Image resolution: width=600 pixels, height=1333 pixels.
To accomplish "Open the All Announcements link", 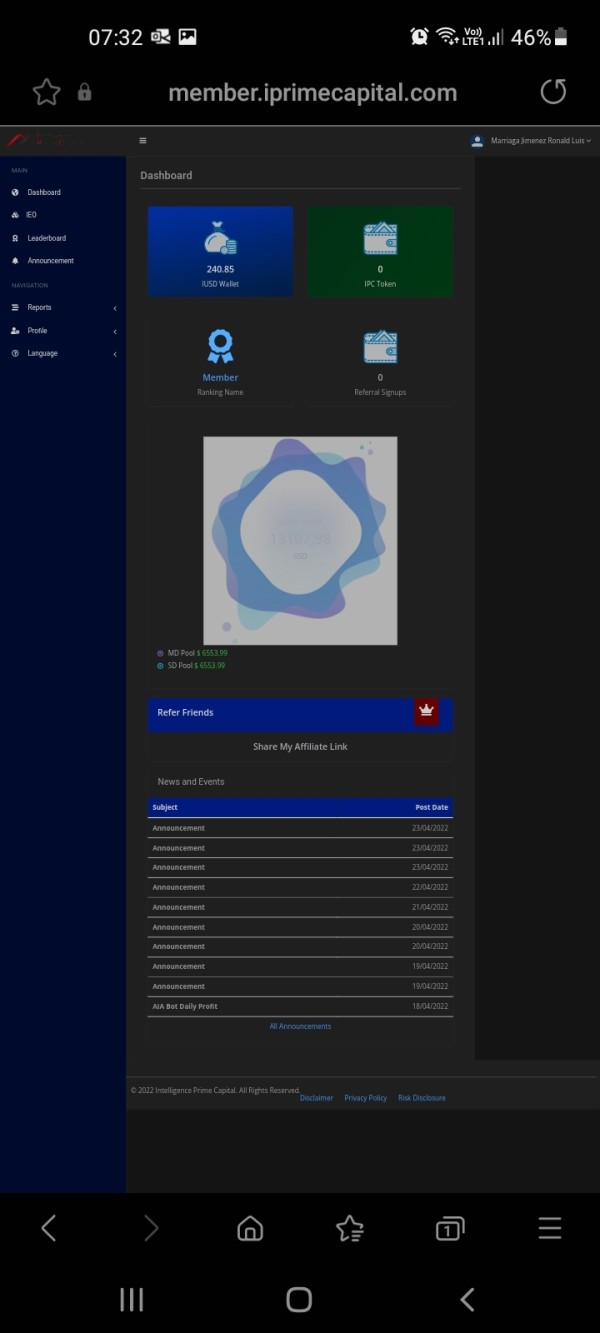I will pos(300,1026).
